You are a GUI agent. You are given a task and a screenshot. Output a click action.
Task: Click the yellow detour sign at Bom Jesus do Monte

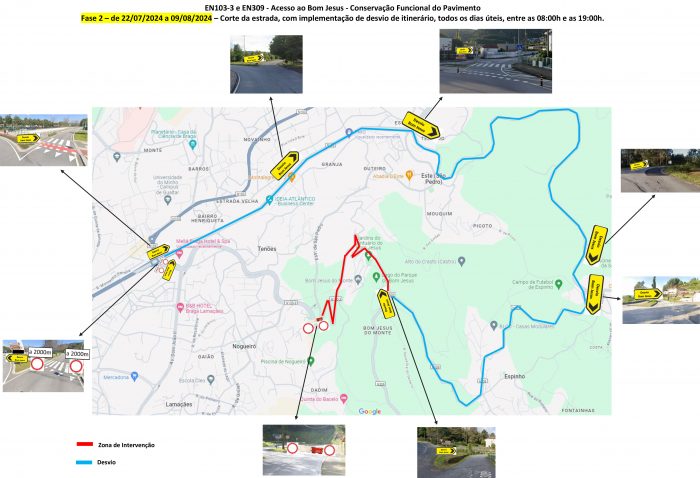(x=387, y=303)
